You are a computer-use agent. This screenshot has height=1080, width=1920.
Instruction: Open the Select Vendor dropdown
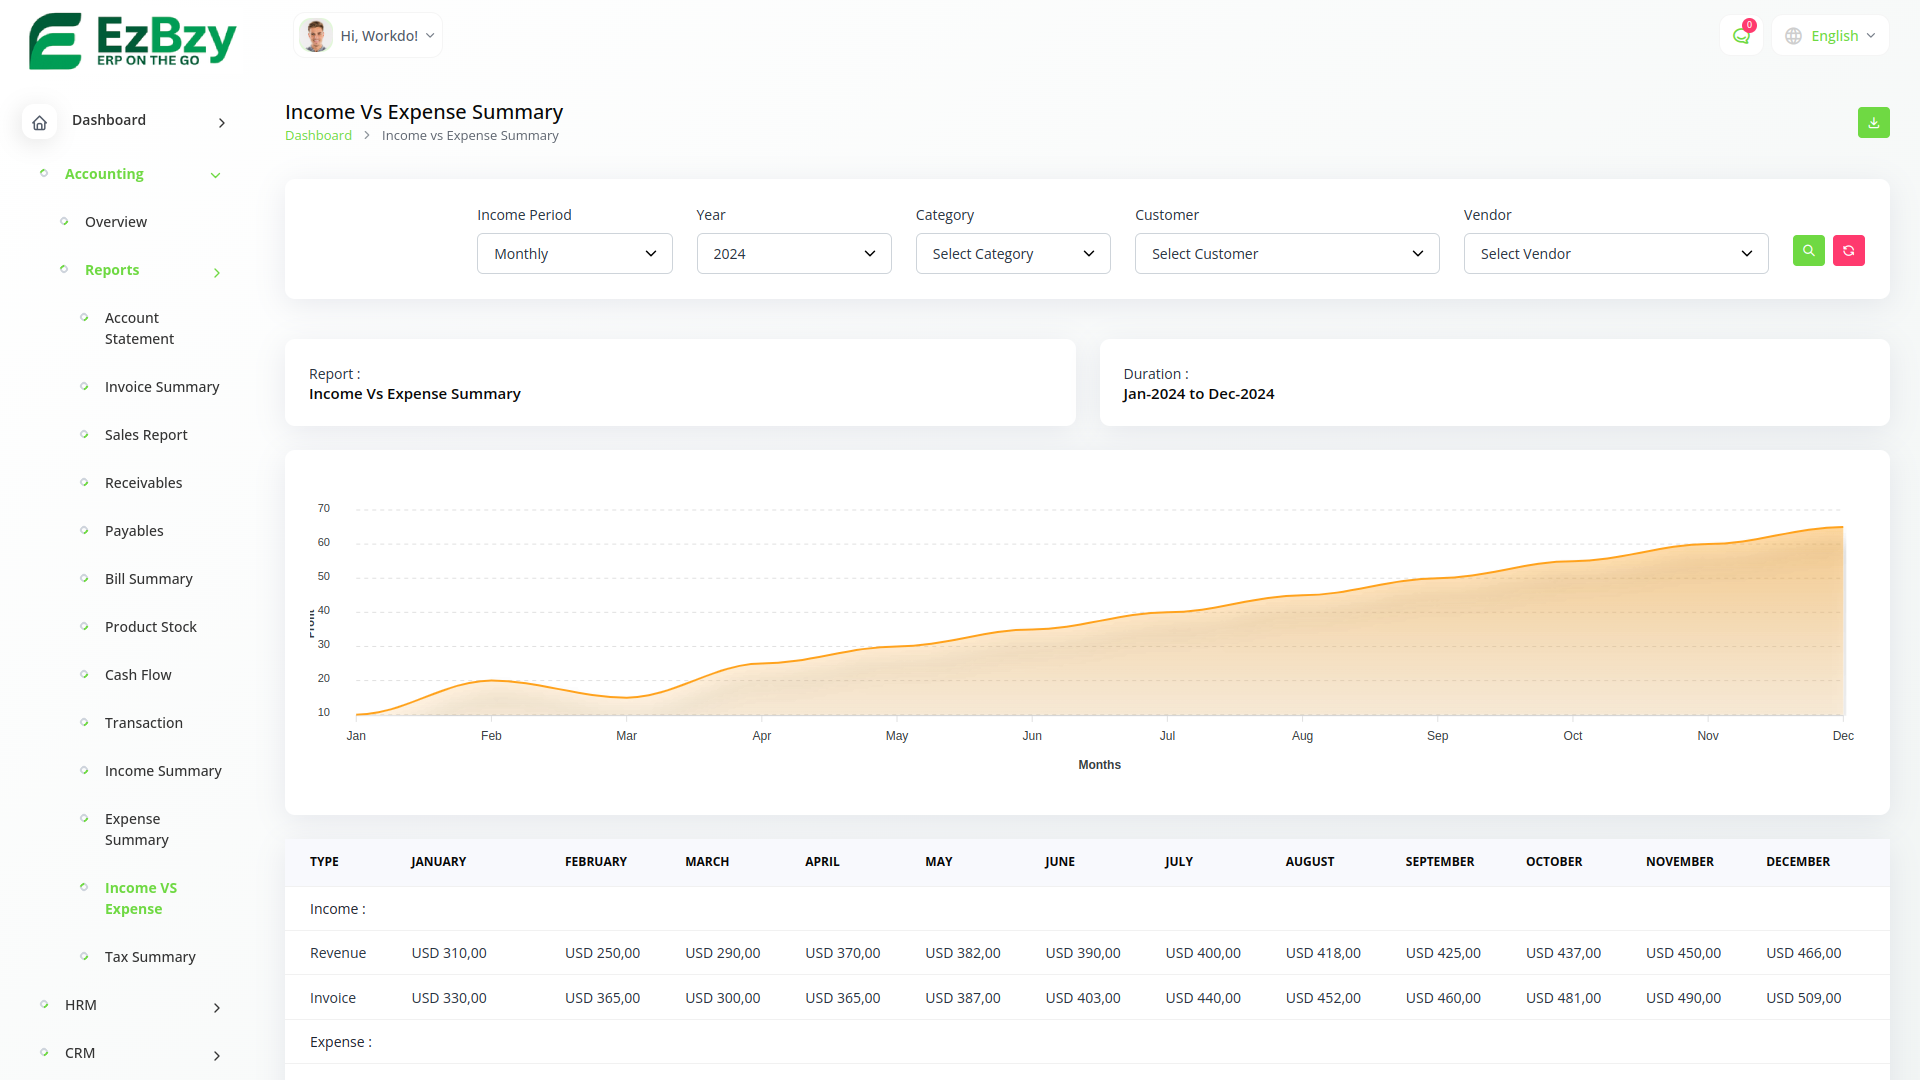click(x=1615, y=254)
